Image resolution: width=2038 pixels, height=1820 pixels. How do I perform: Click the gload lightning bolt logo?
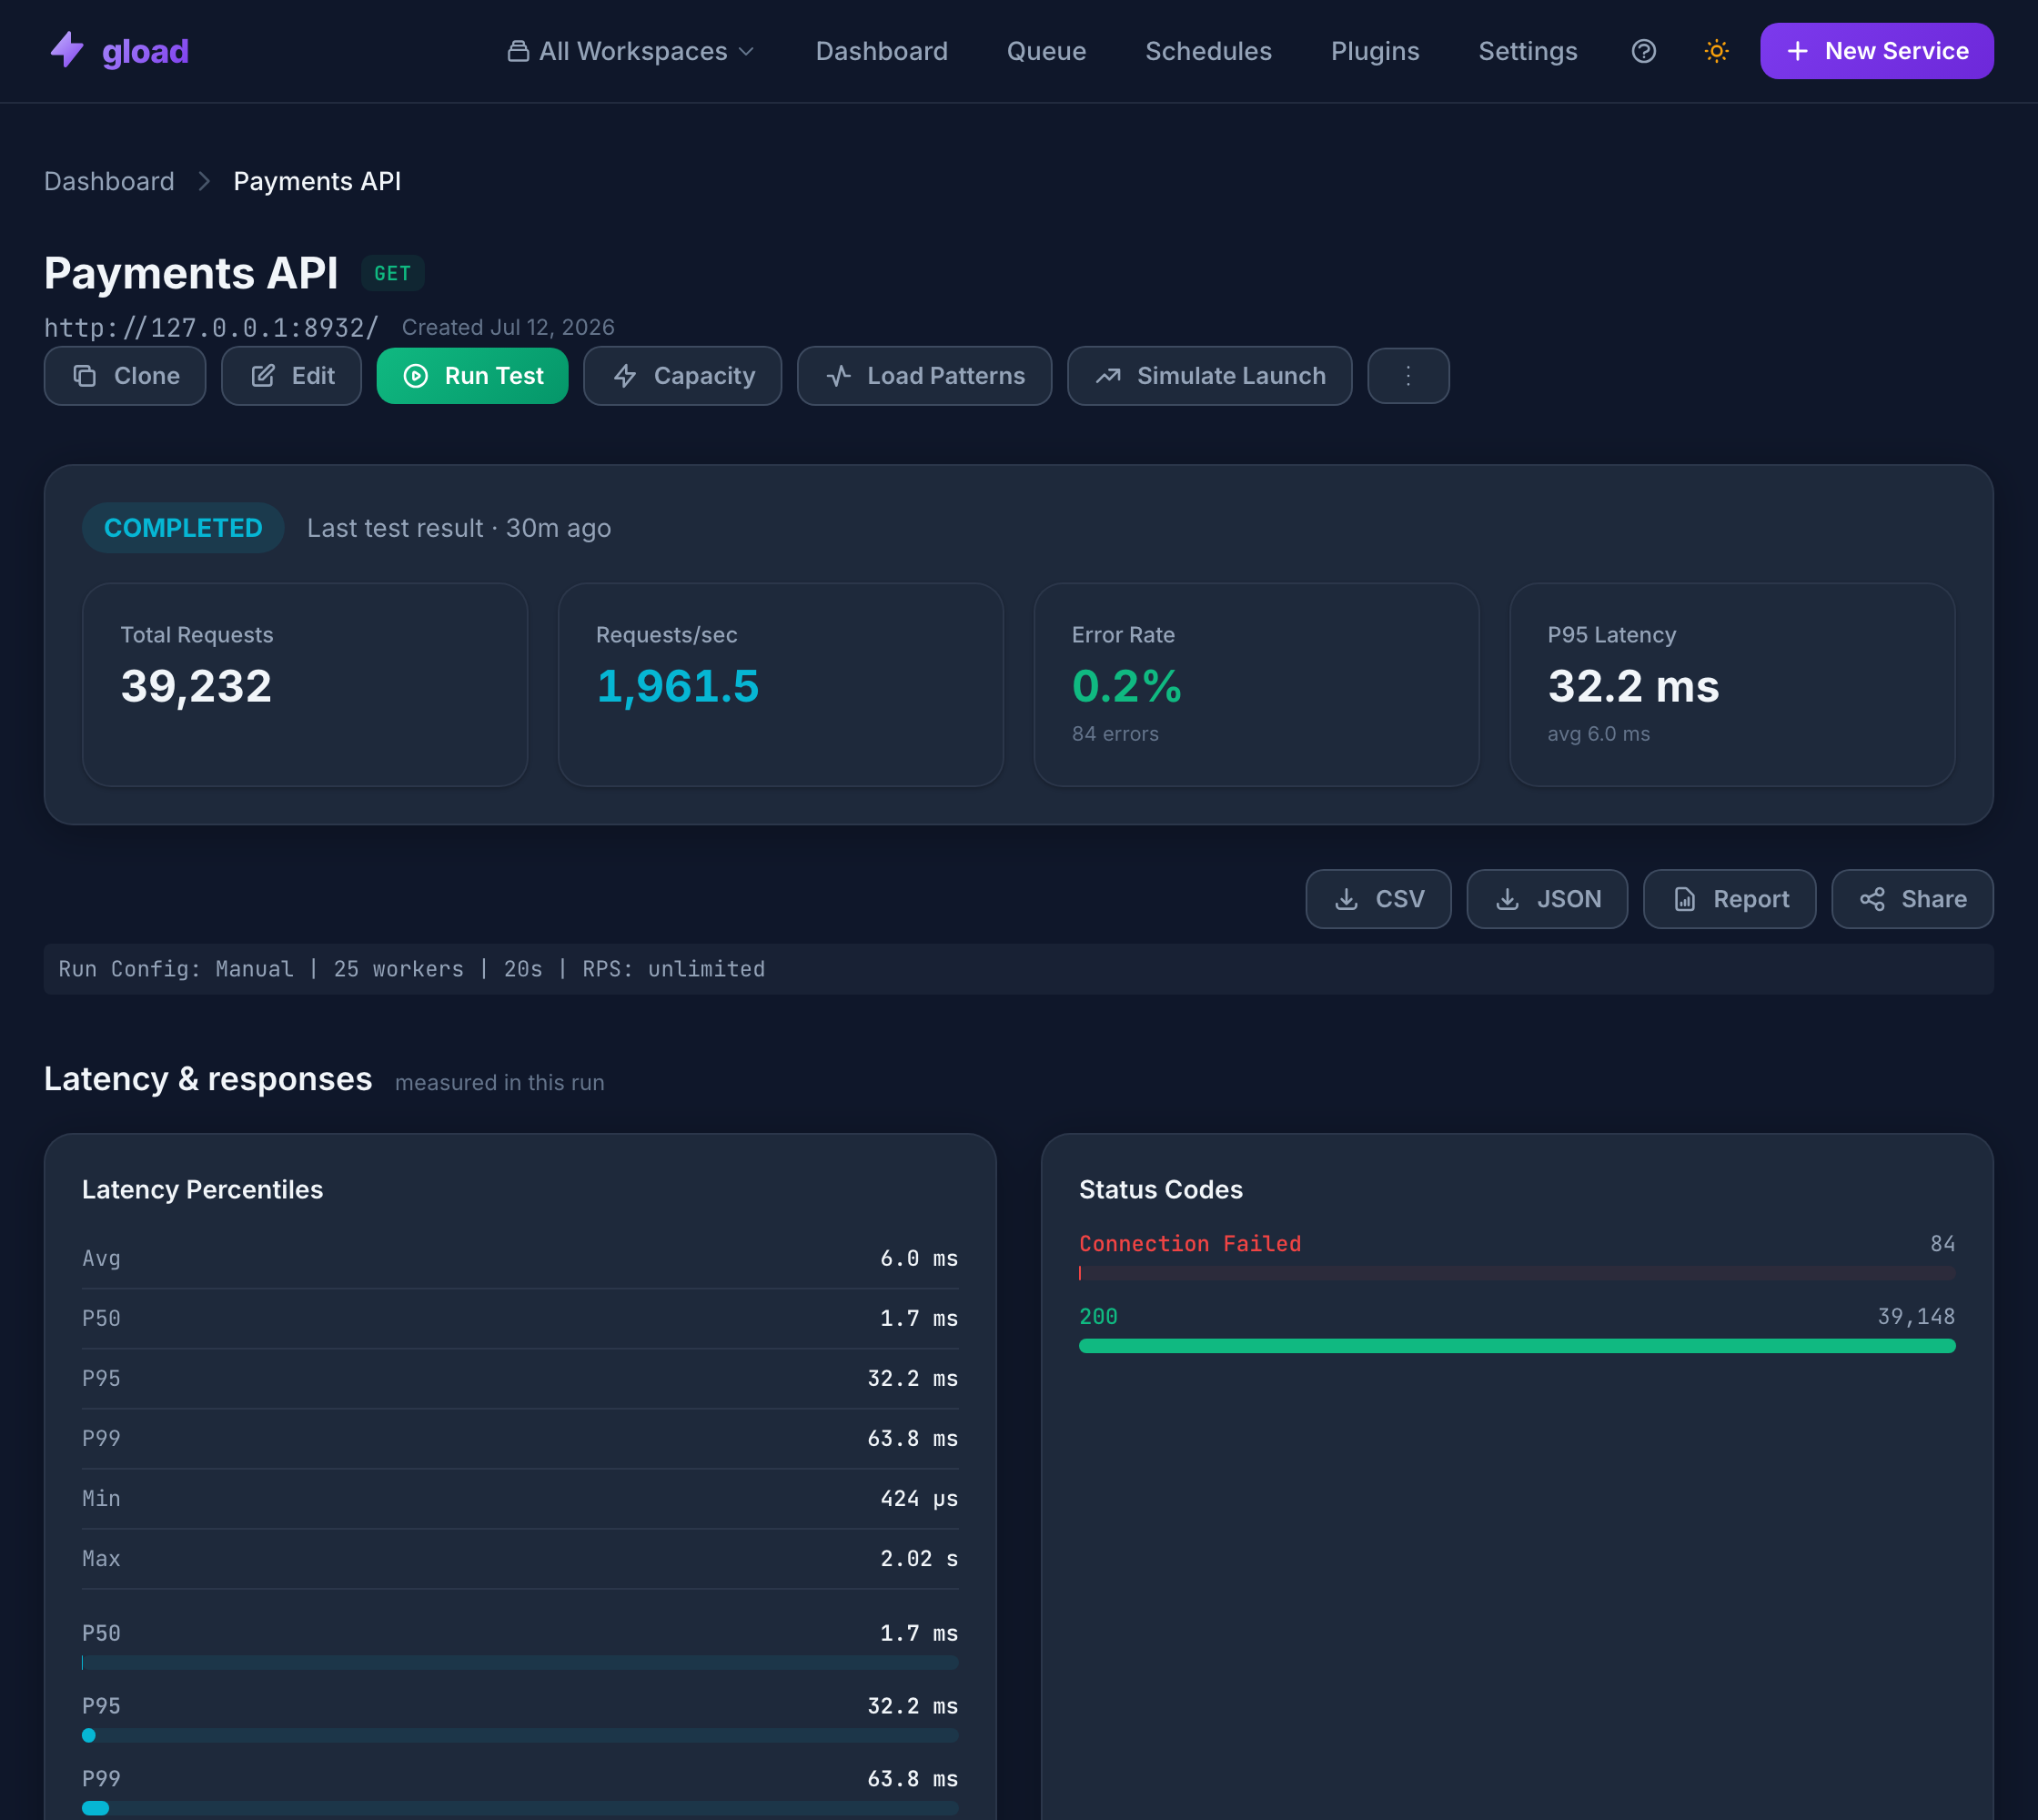point(67,50)
